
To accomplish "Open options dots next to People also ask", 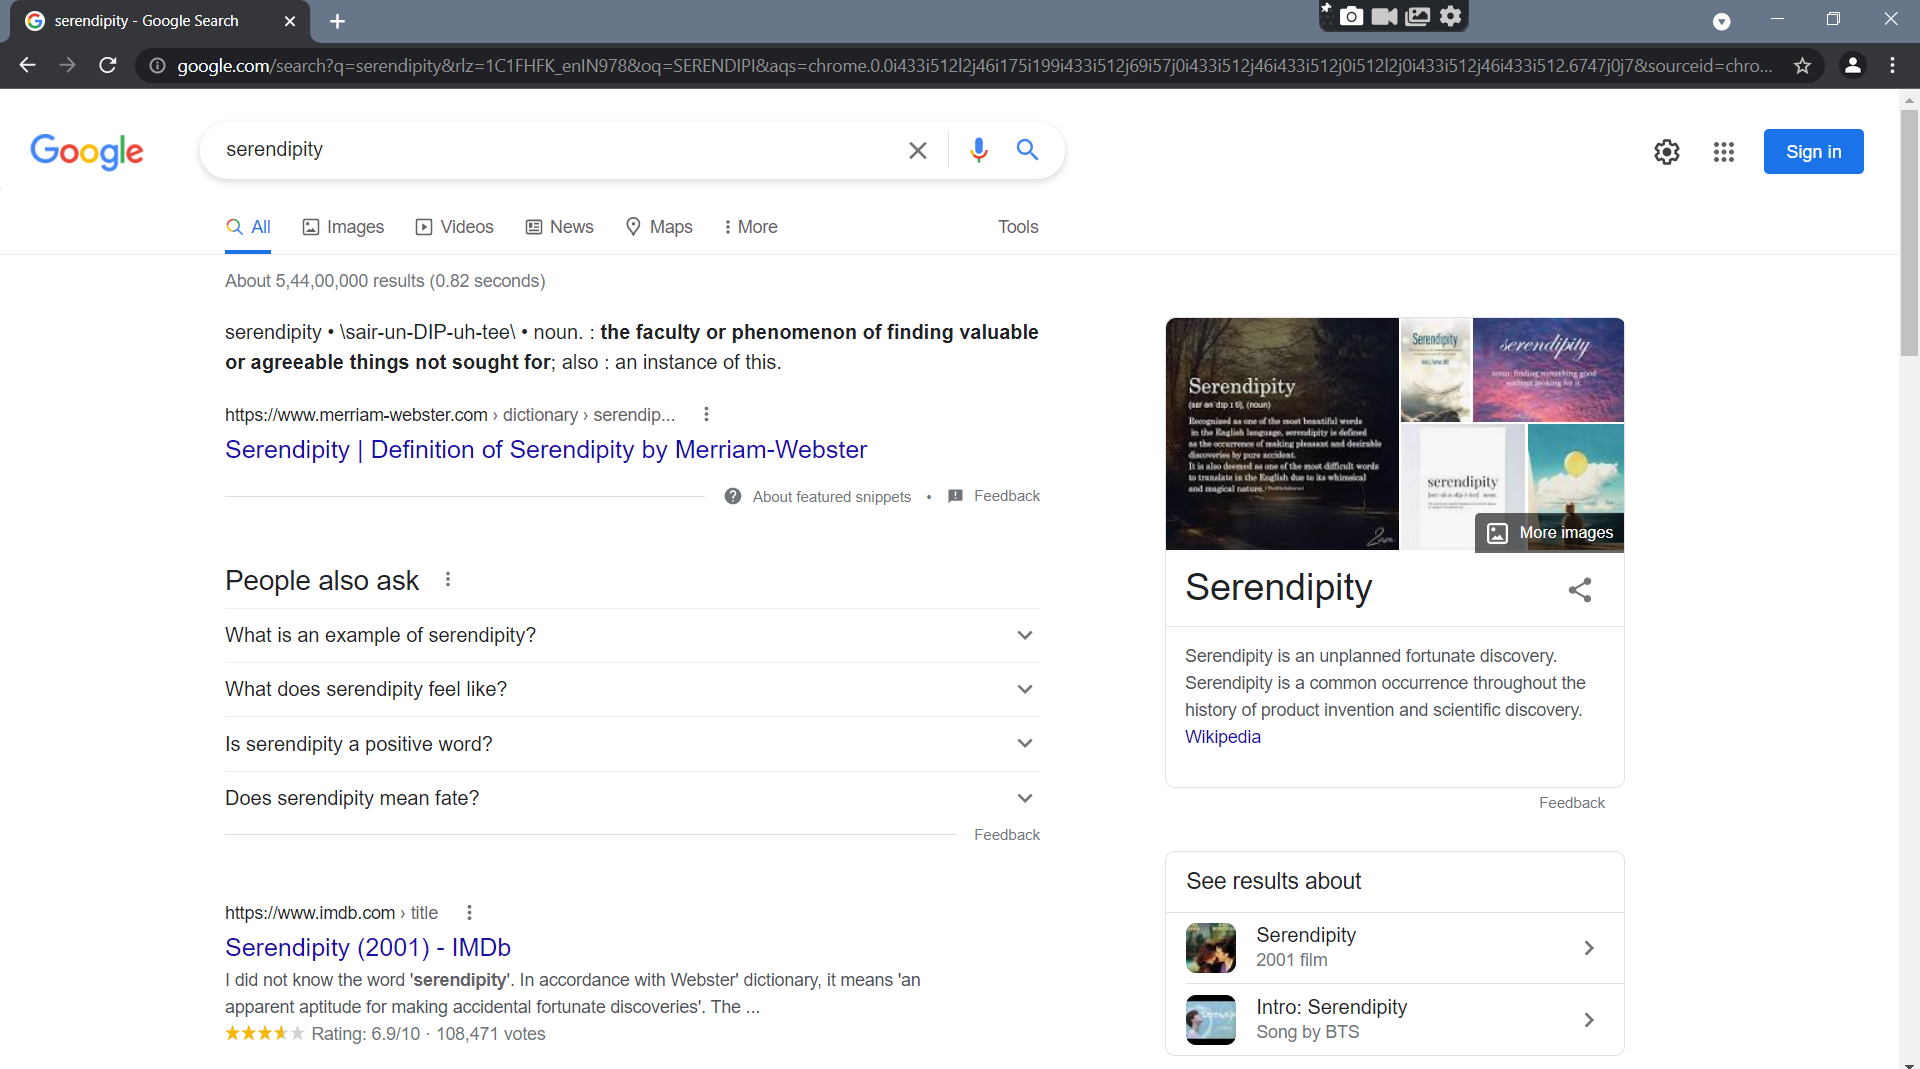I will click(x=448, y=579).
